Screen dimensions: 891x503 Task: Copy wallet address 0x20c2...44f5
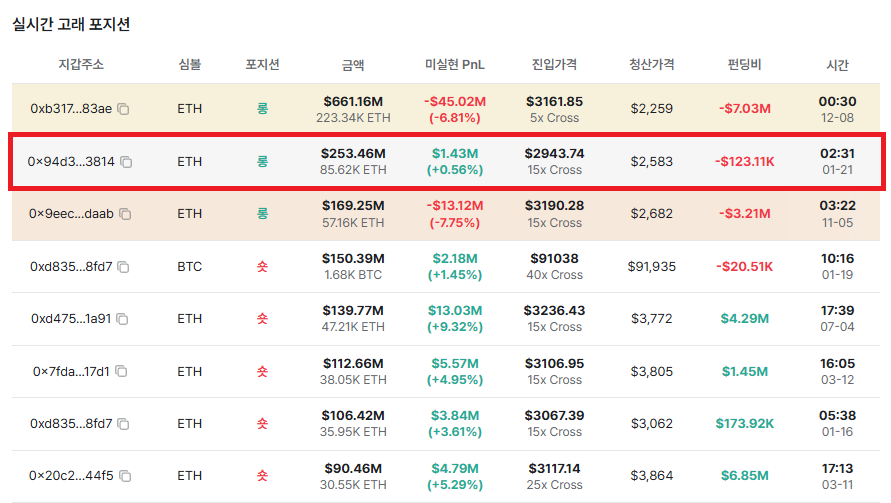pos(124,476)
